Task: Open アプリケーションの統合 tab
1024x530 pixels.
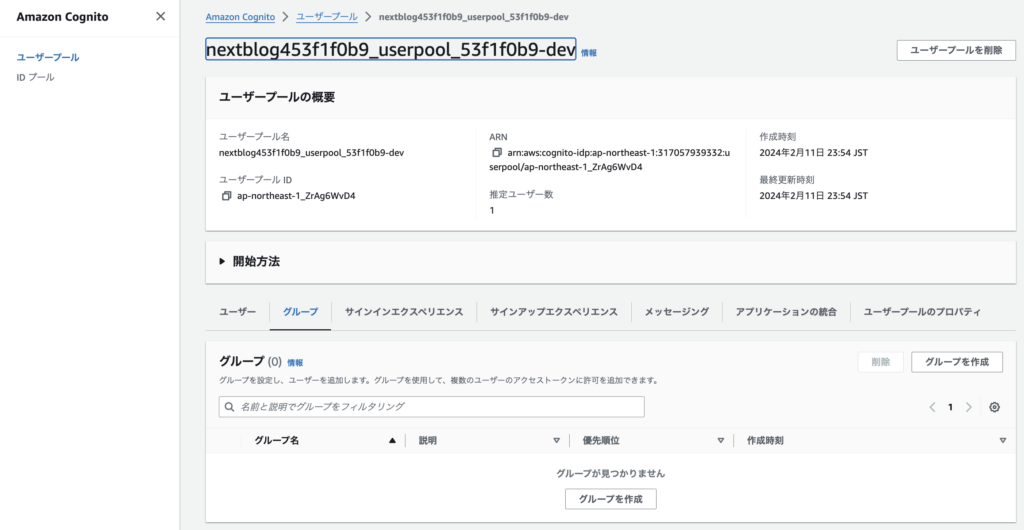Action: [x=786, y=312]
